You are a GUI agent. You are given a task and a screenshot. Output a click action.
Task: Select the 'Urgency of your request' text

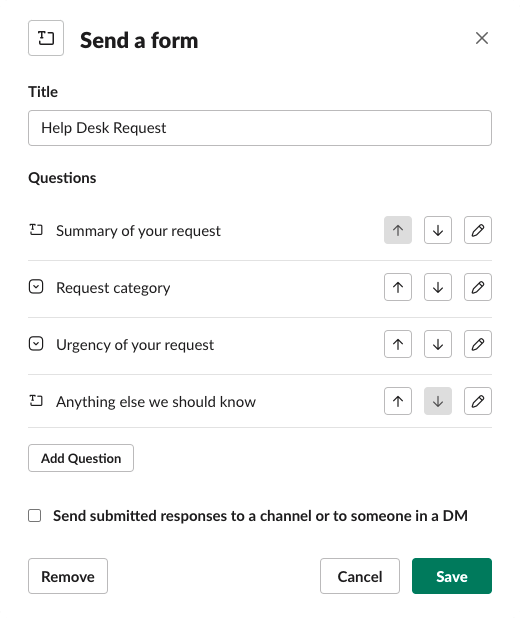point(135,345)
